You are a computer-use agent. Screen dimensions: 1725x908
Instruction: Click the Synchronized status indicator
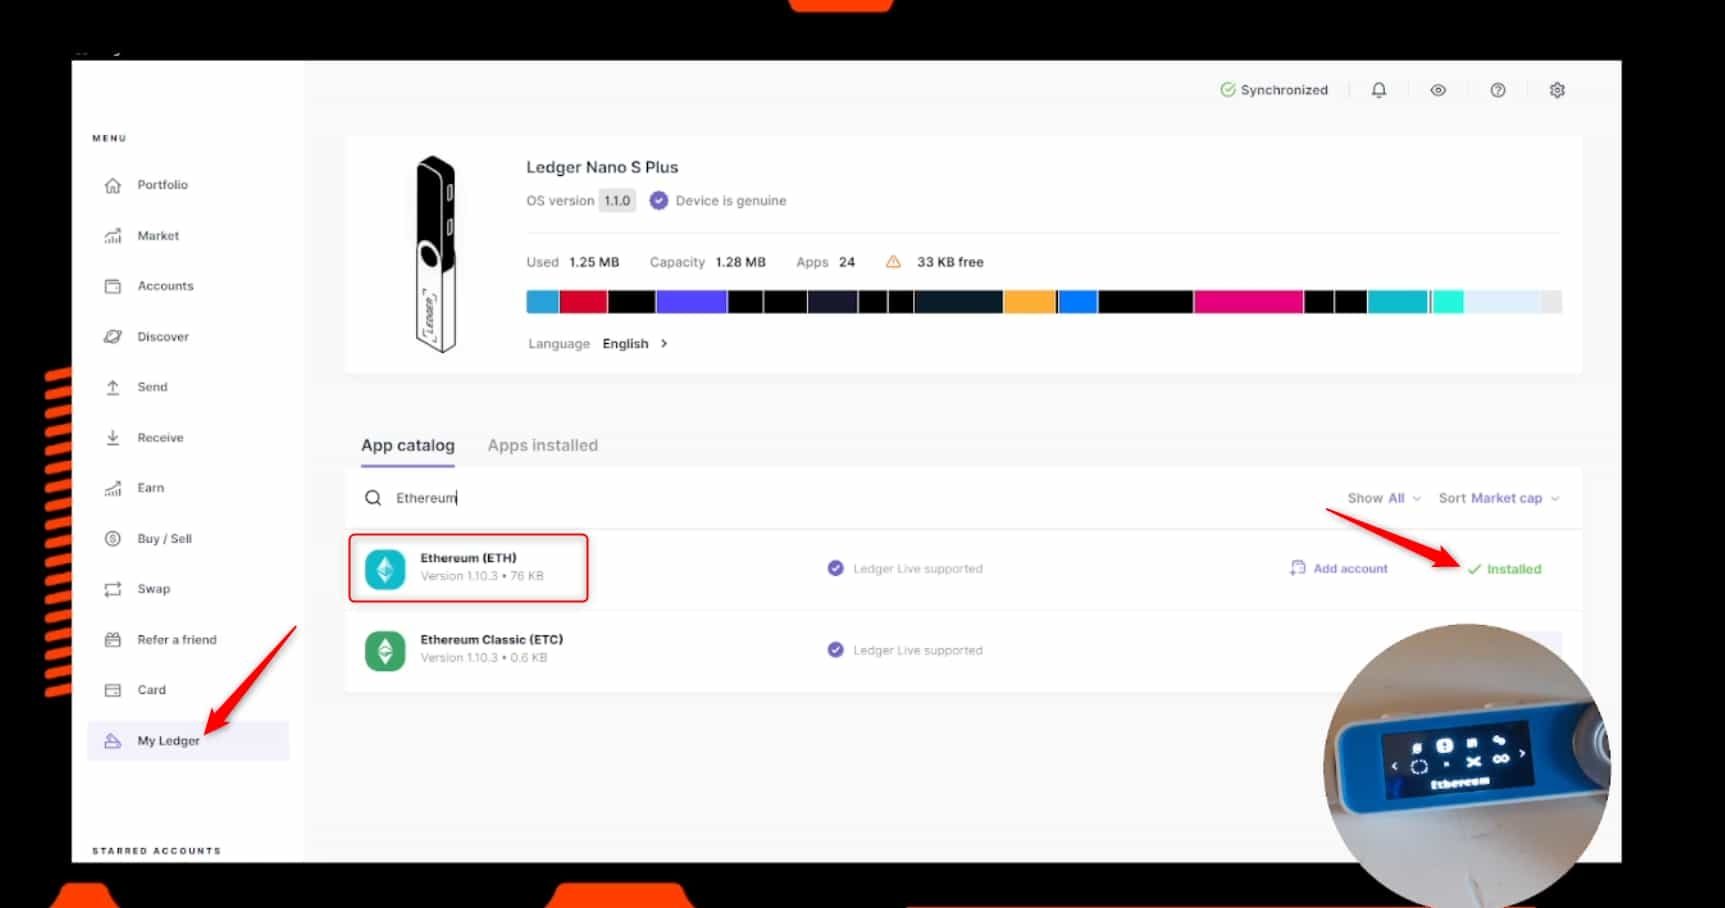1274,90
